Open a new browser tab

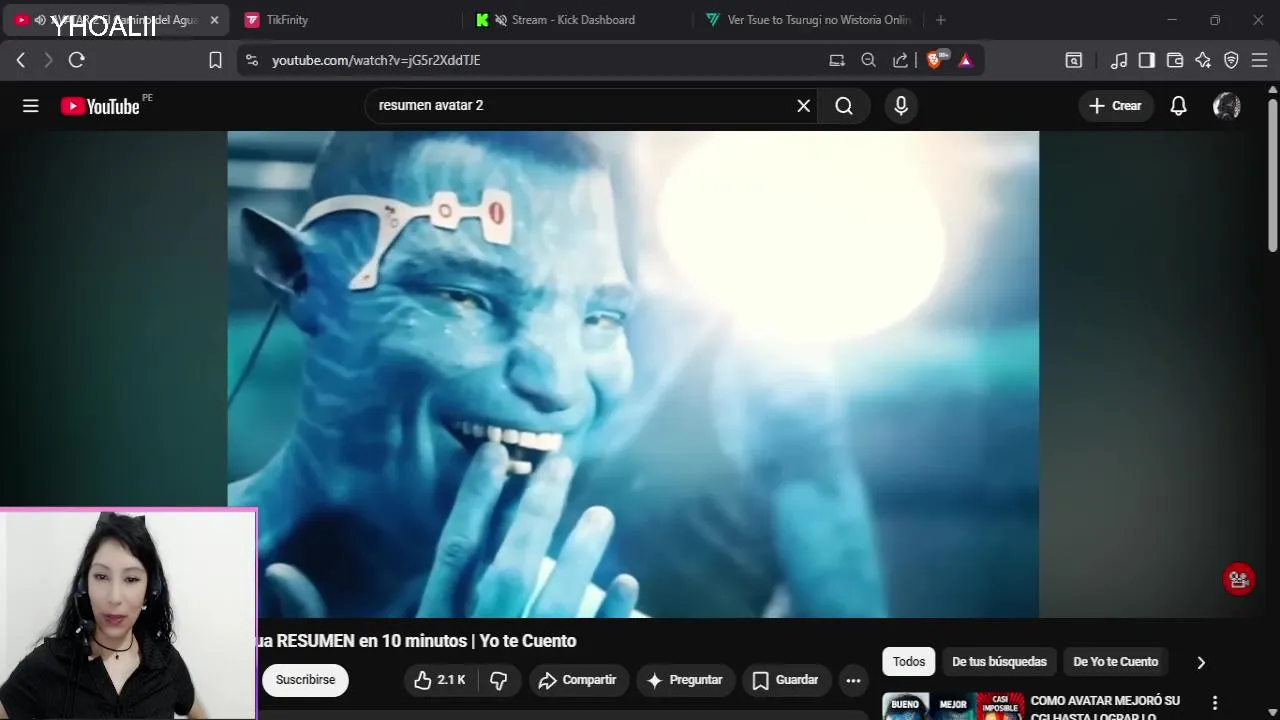[x=940, y=20]
